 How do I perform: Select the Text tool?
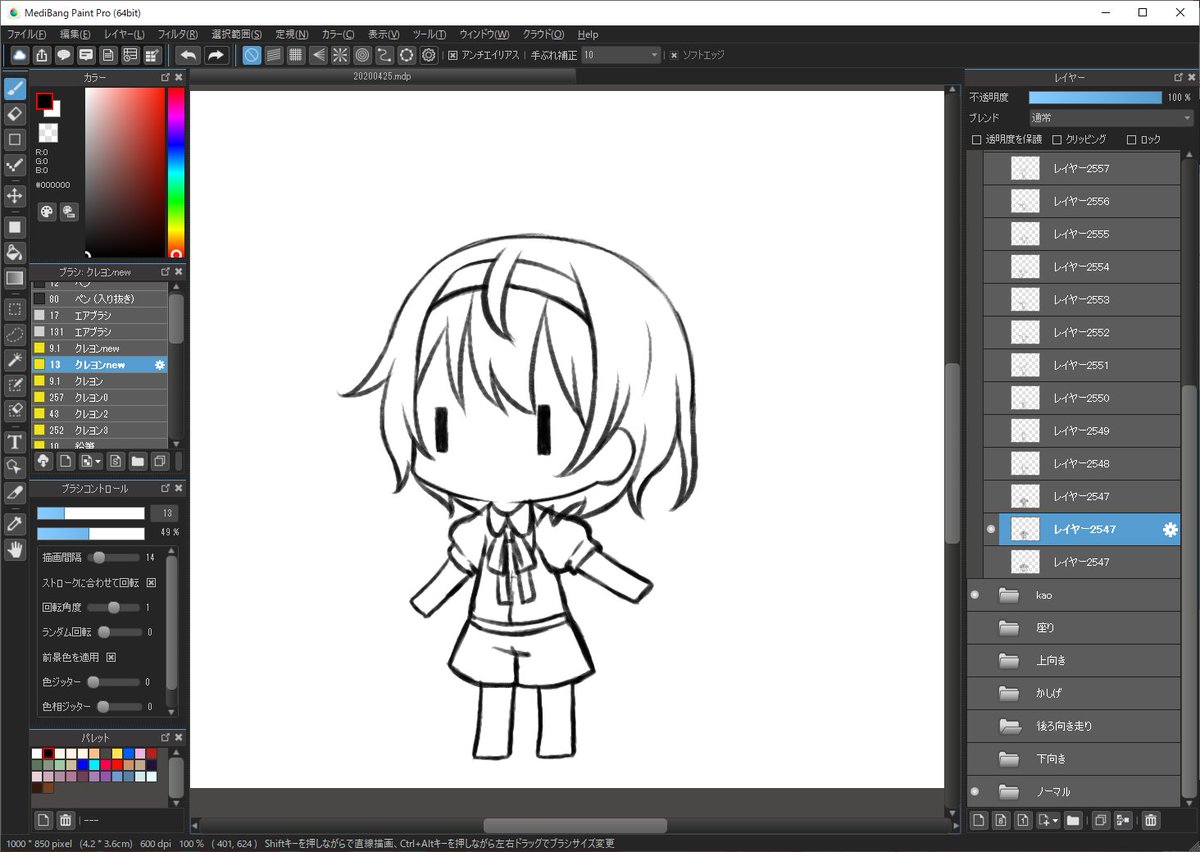point(15,441)
